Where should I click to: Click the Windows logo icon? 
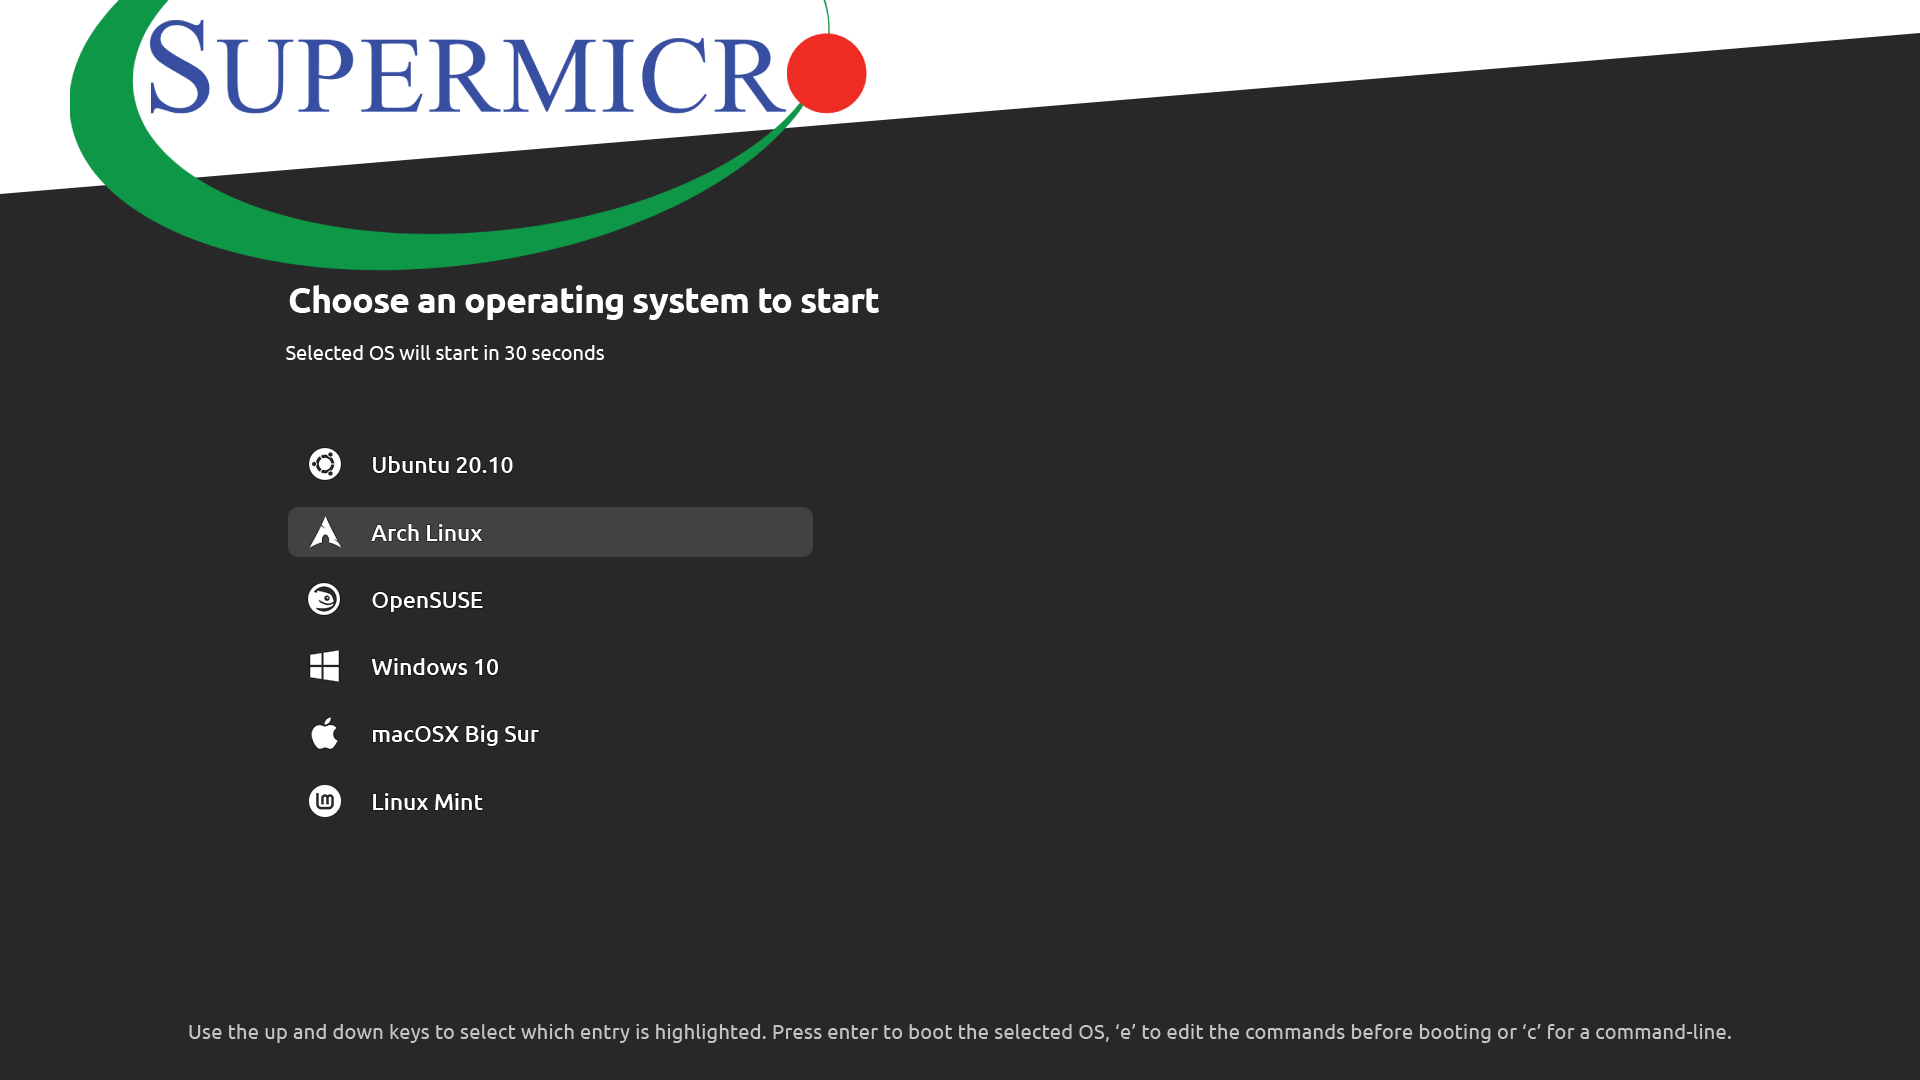[x=324, y=666]
